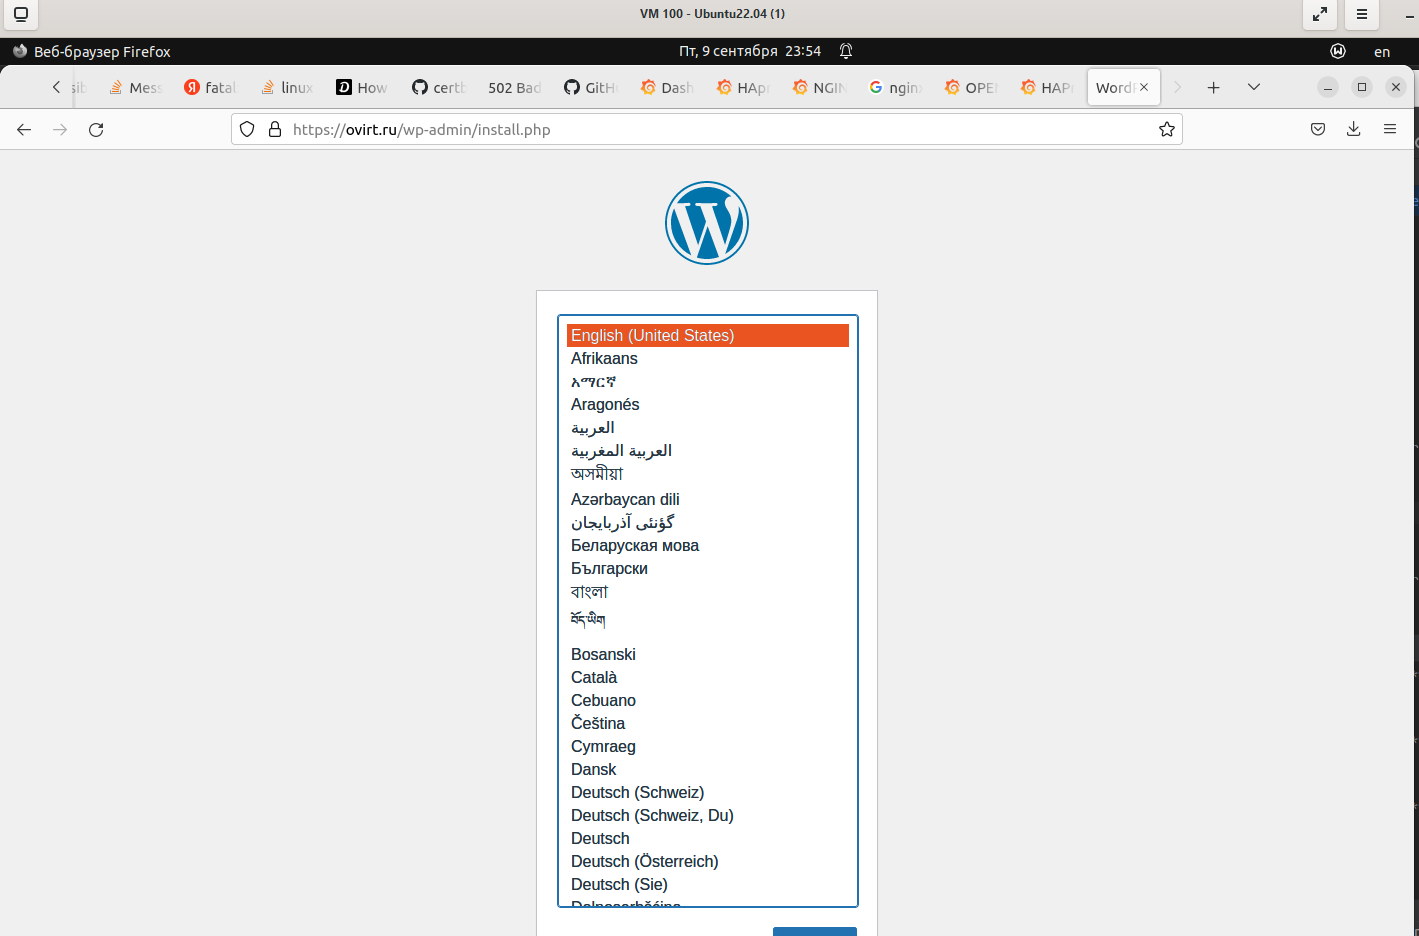The width and height of the screenshot is (1419, 936).
Task: Select Dansk language
Action: click(x=708, y=769)
